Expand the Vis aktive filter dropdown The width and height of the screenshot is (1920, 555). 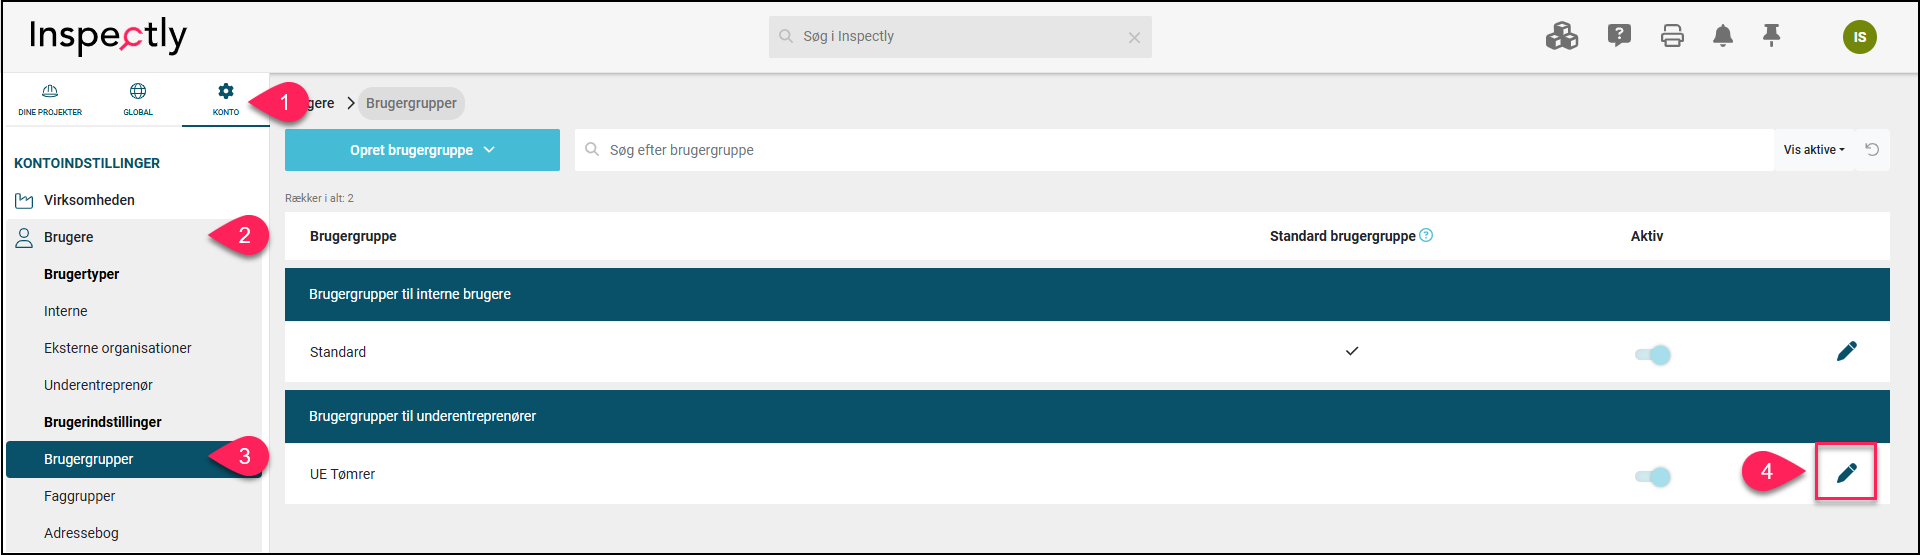click(1814, 150)
